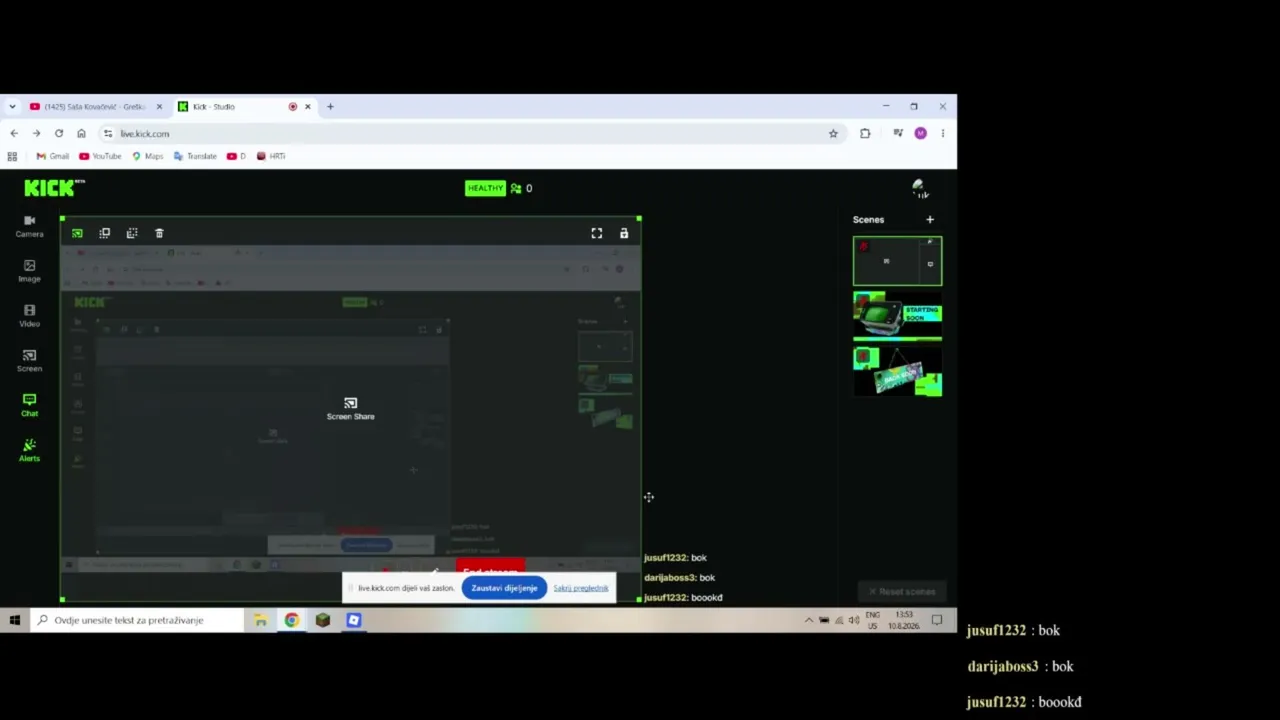Open the Chrome three-dot menu
Screen dimensions: 1280x720
pyautogui.click(x=942, y=133)
